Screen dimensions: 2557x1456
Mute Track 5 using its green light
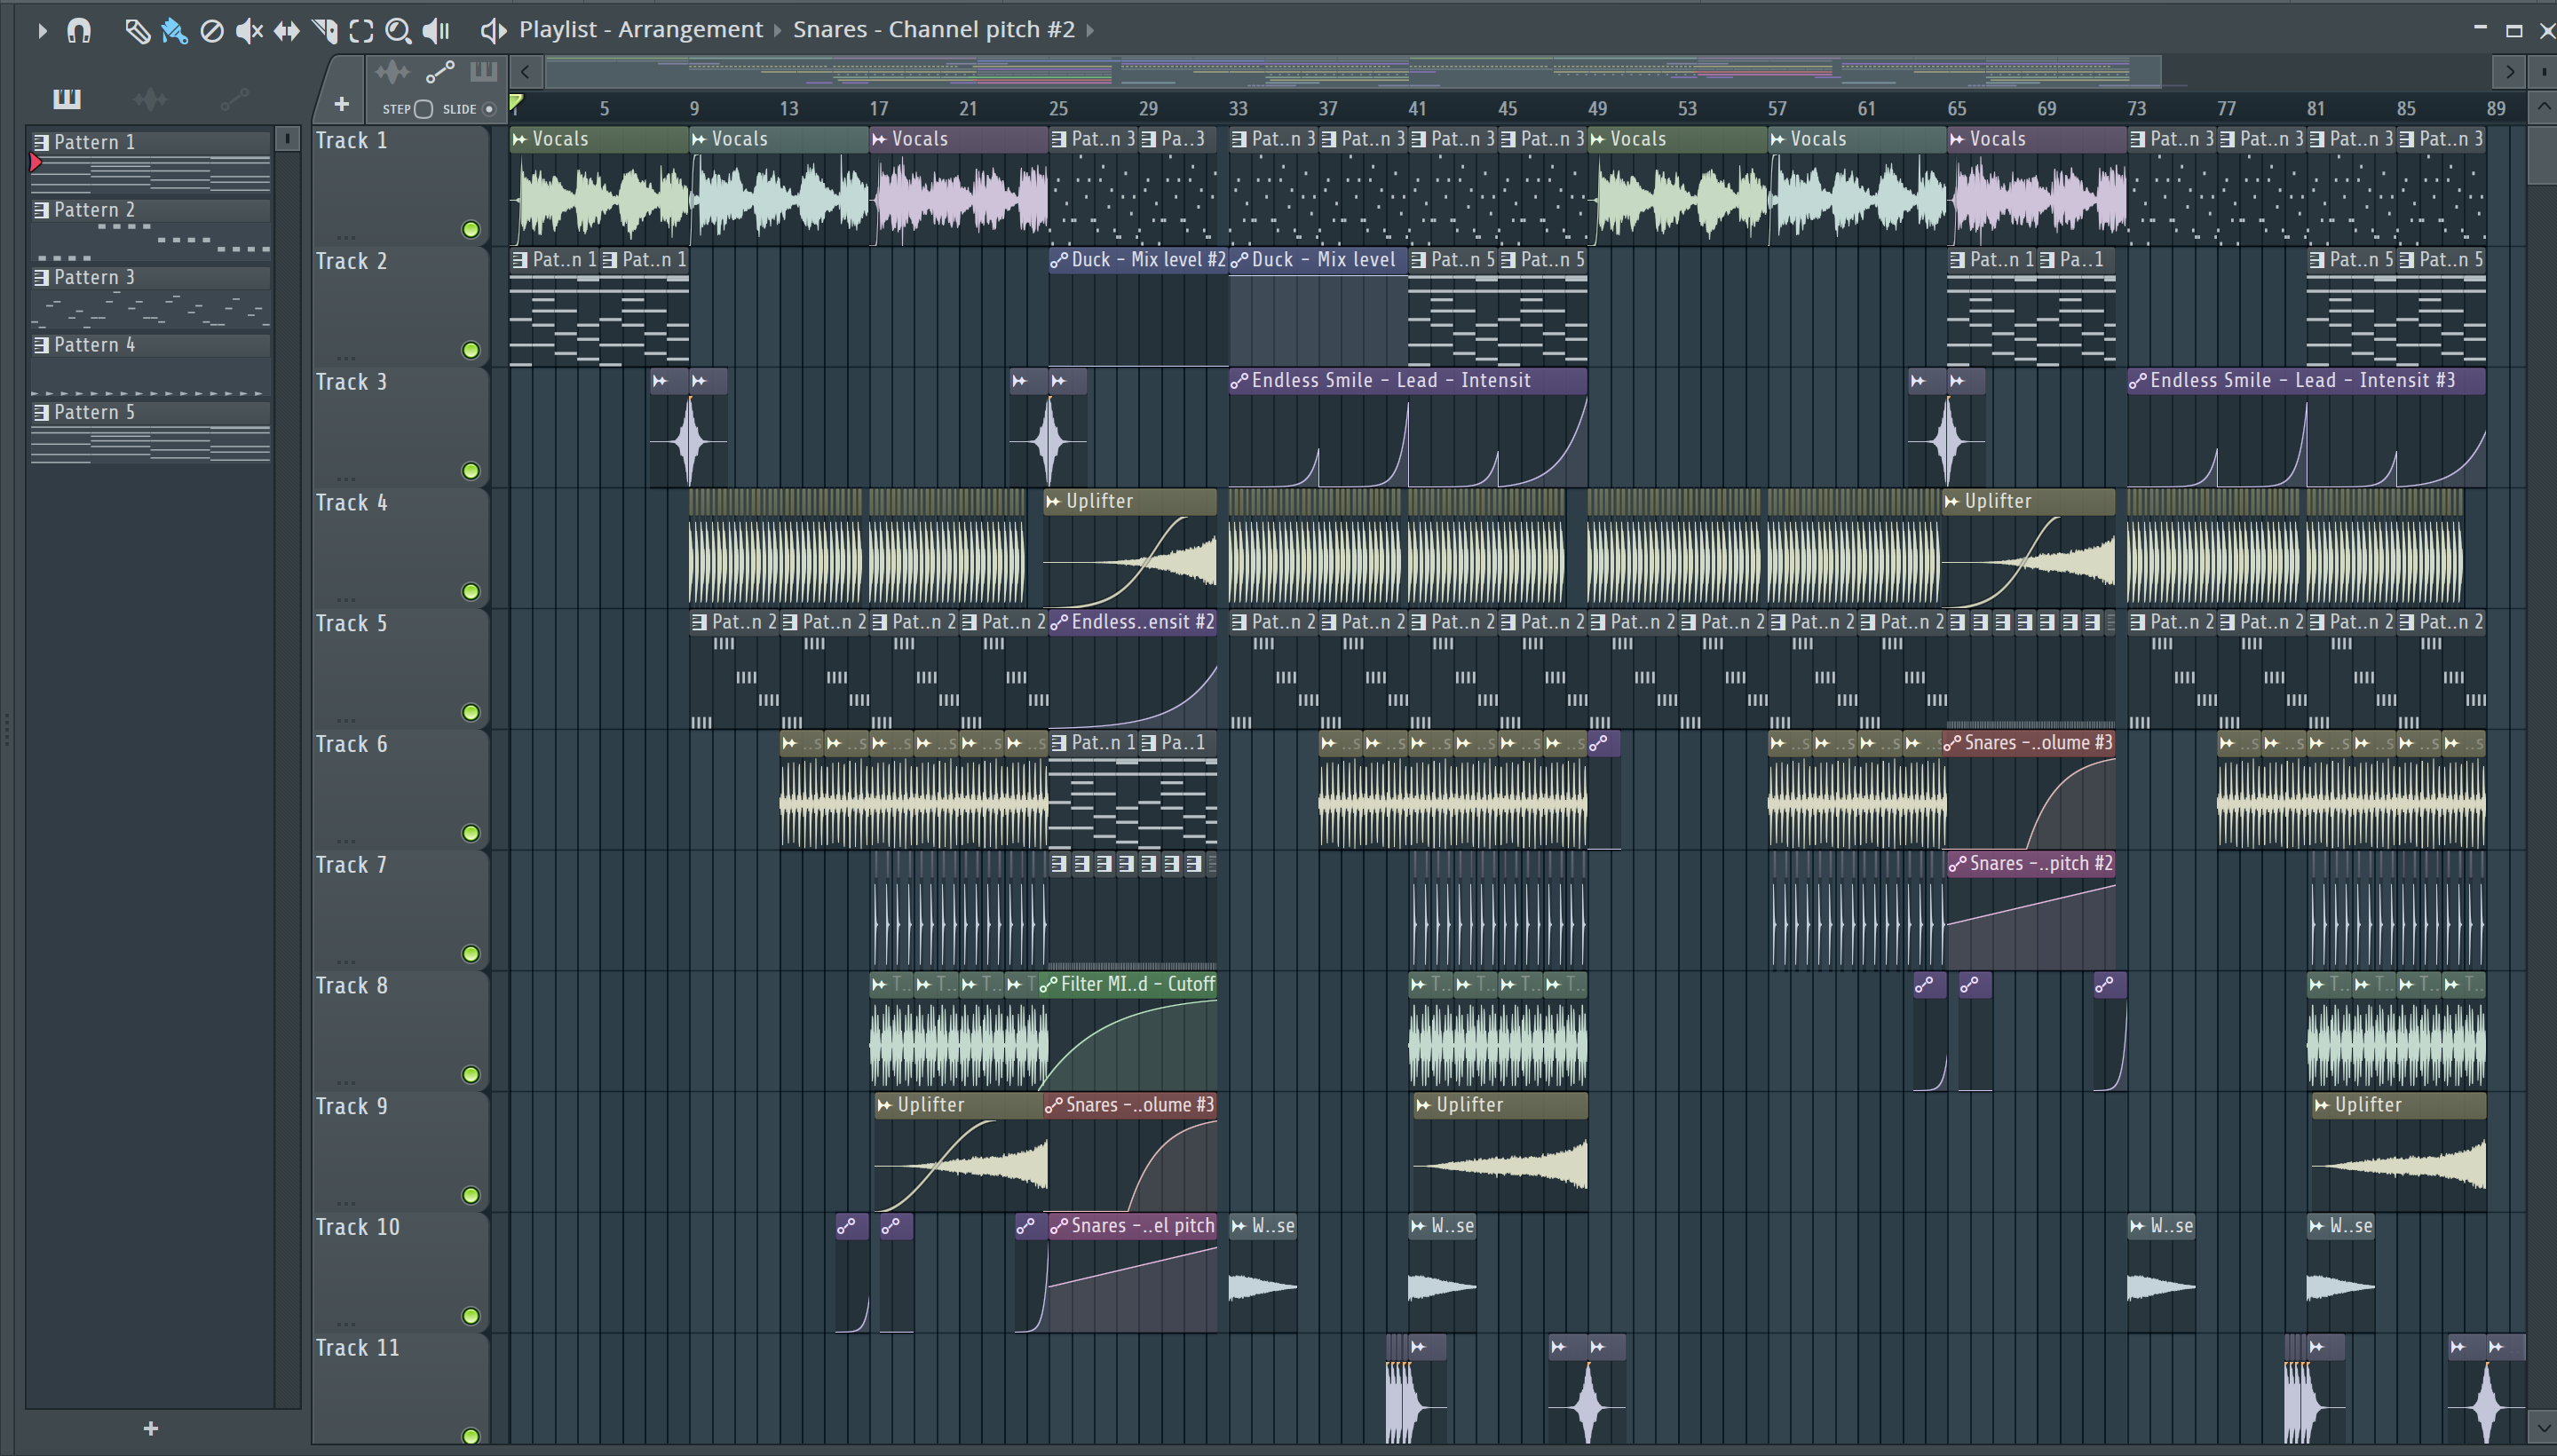point(471,713)
